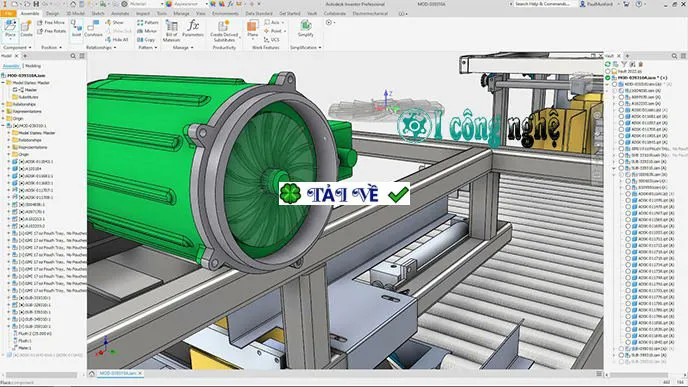Click the MOD-039310A.iam document tab
This screenshot has width=688, height=387.
pos(117,373)
